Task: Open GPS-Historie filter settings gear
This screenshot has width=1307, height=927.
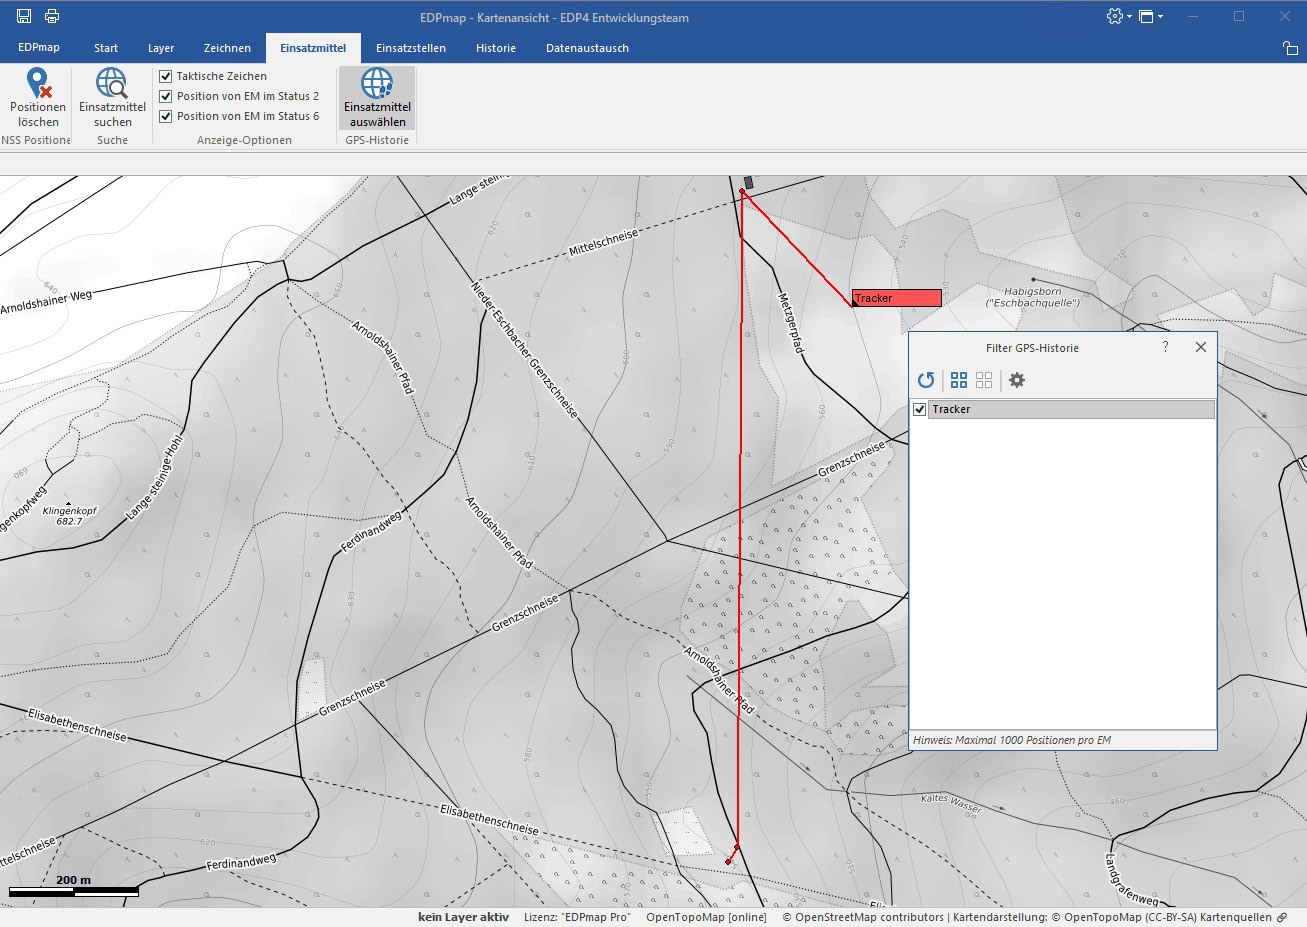Action: click(1017, 380)
